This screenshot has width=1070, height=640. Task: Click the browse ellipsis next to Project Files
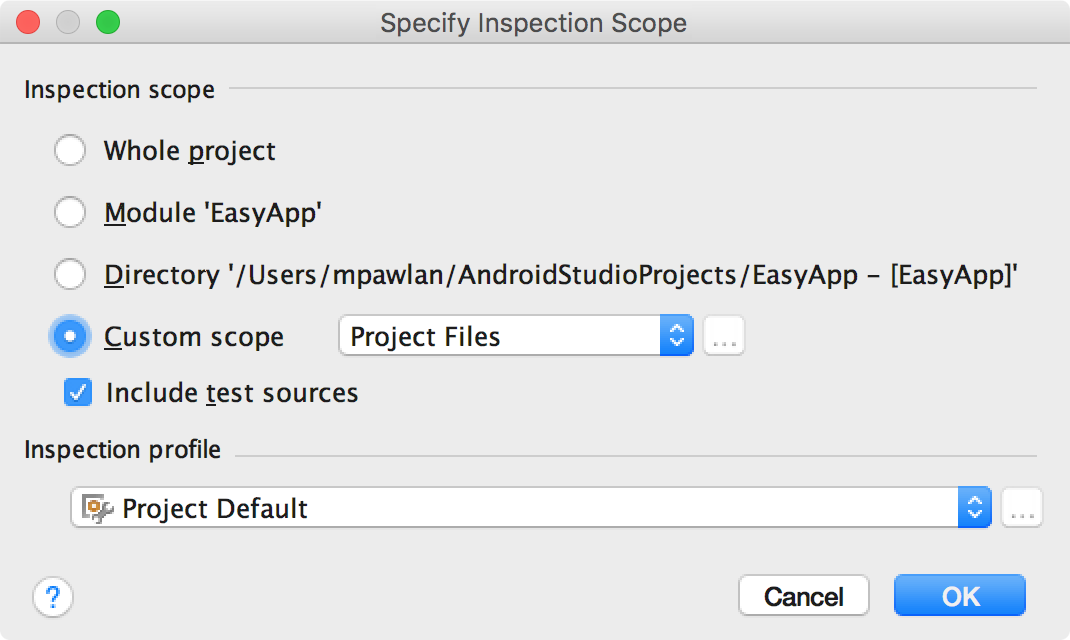[723, 336]
